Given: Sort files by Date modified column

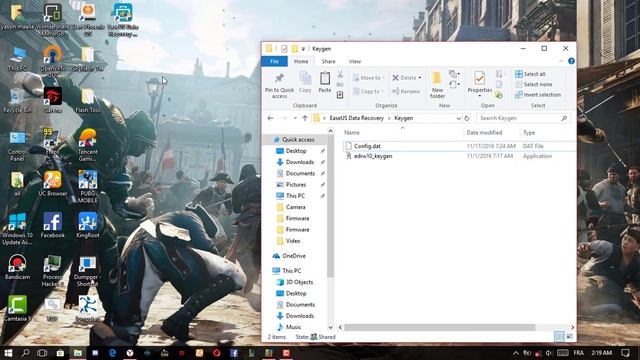Looking at the screenshot, I should [484, 133].
